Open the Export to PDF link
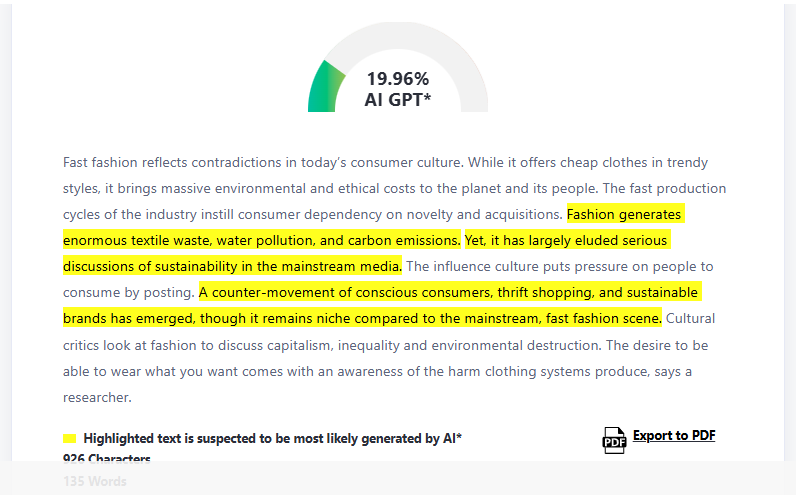Viewport: 796px width, 495px height. (x=673, y=435)
